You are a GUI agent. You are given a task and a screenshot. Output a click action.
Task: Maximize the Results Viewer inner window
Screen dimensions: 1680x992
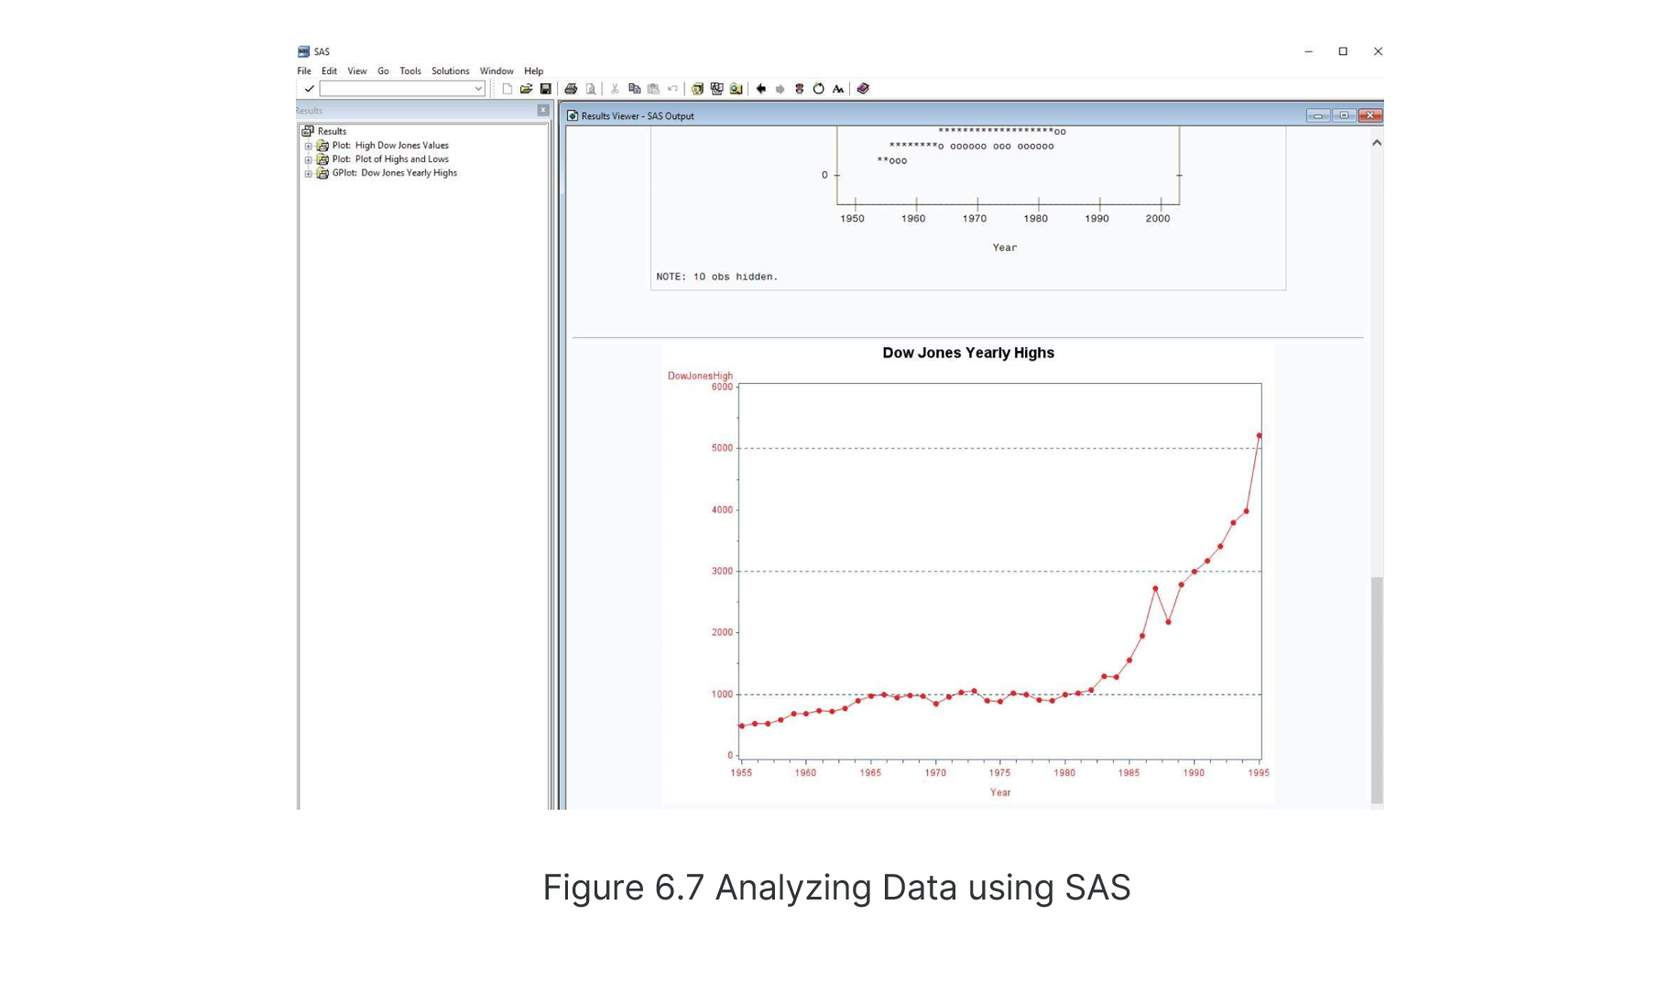(x=1344, y=116)
